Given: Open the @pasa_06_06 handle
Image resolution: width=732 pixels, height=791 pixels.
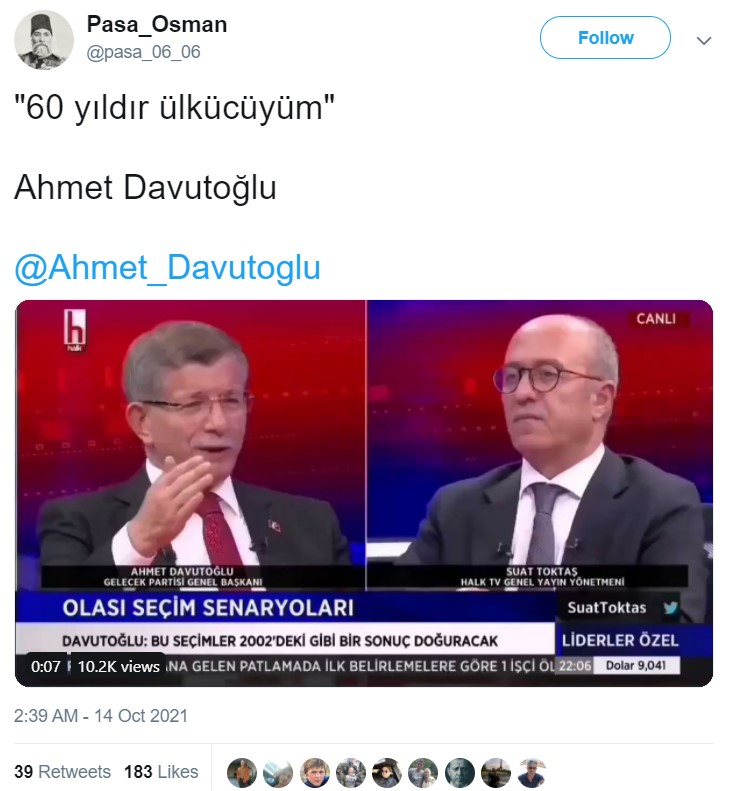Looking at the screenshot, I should point(144,52).
